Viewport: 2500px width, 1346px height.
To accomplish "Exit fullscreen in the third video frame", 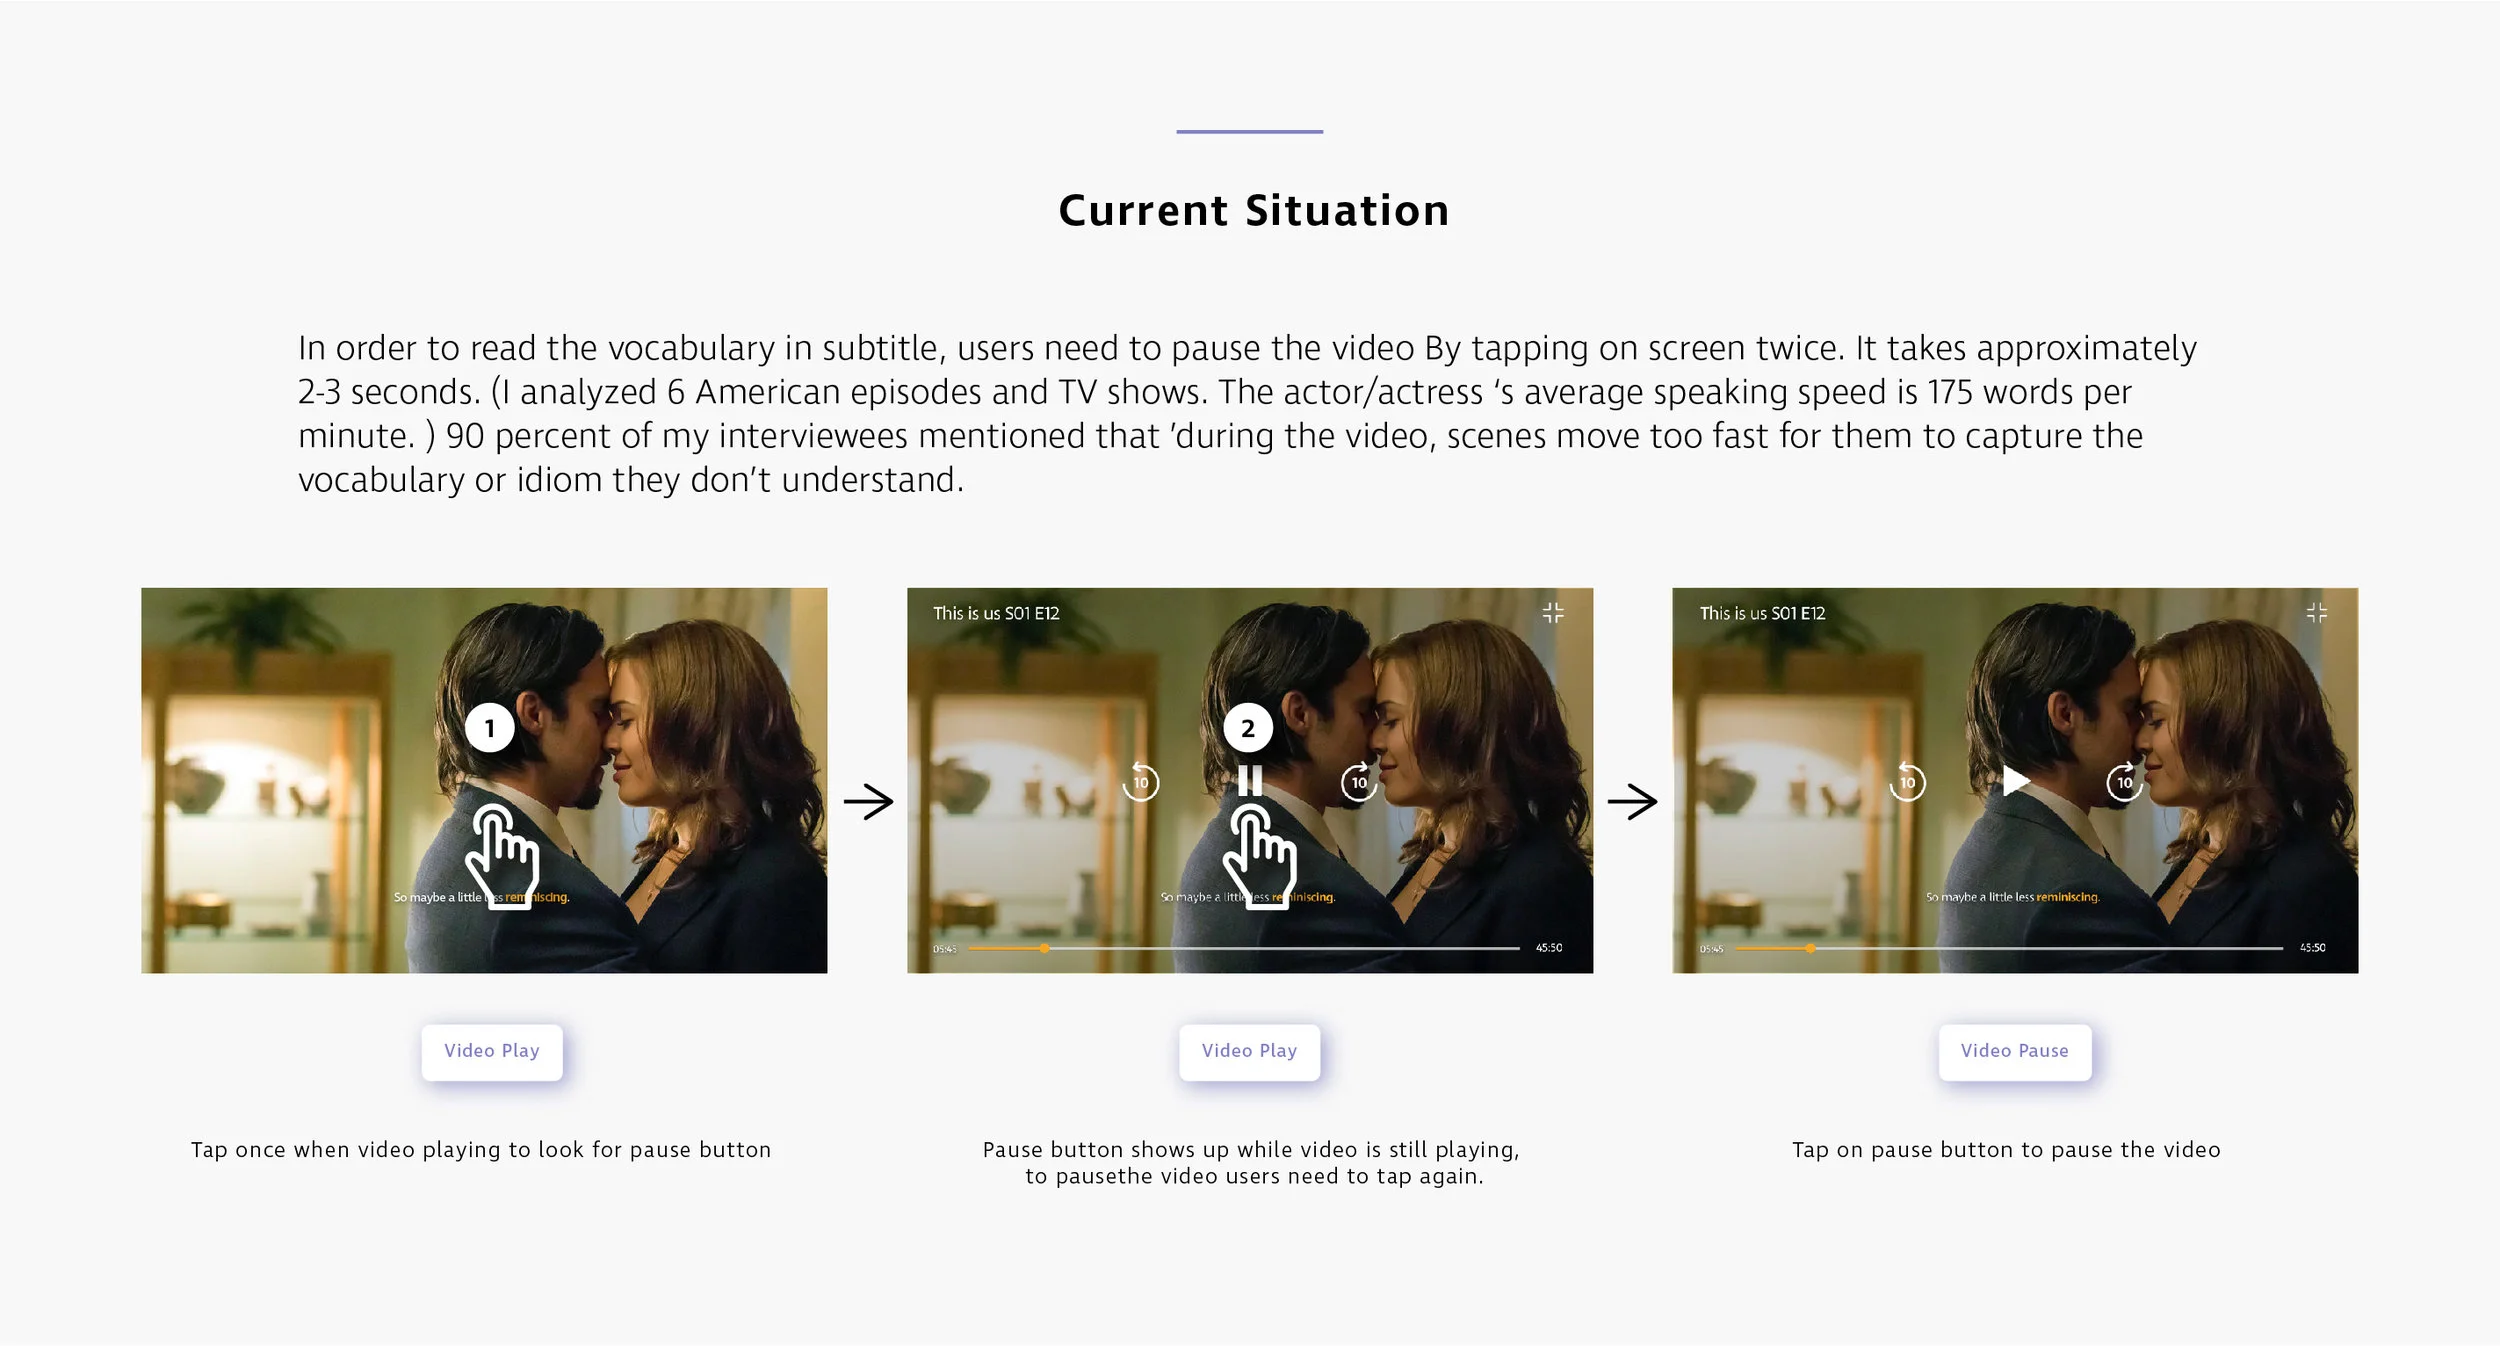I will [2316, 613].
